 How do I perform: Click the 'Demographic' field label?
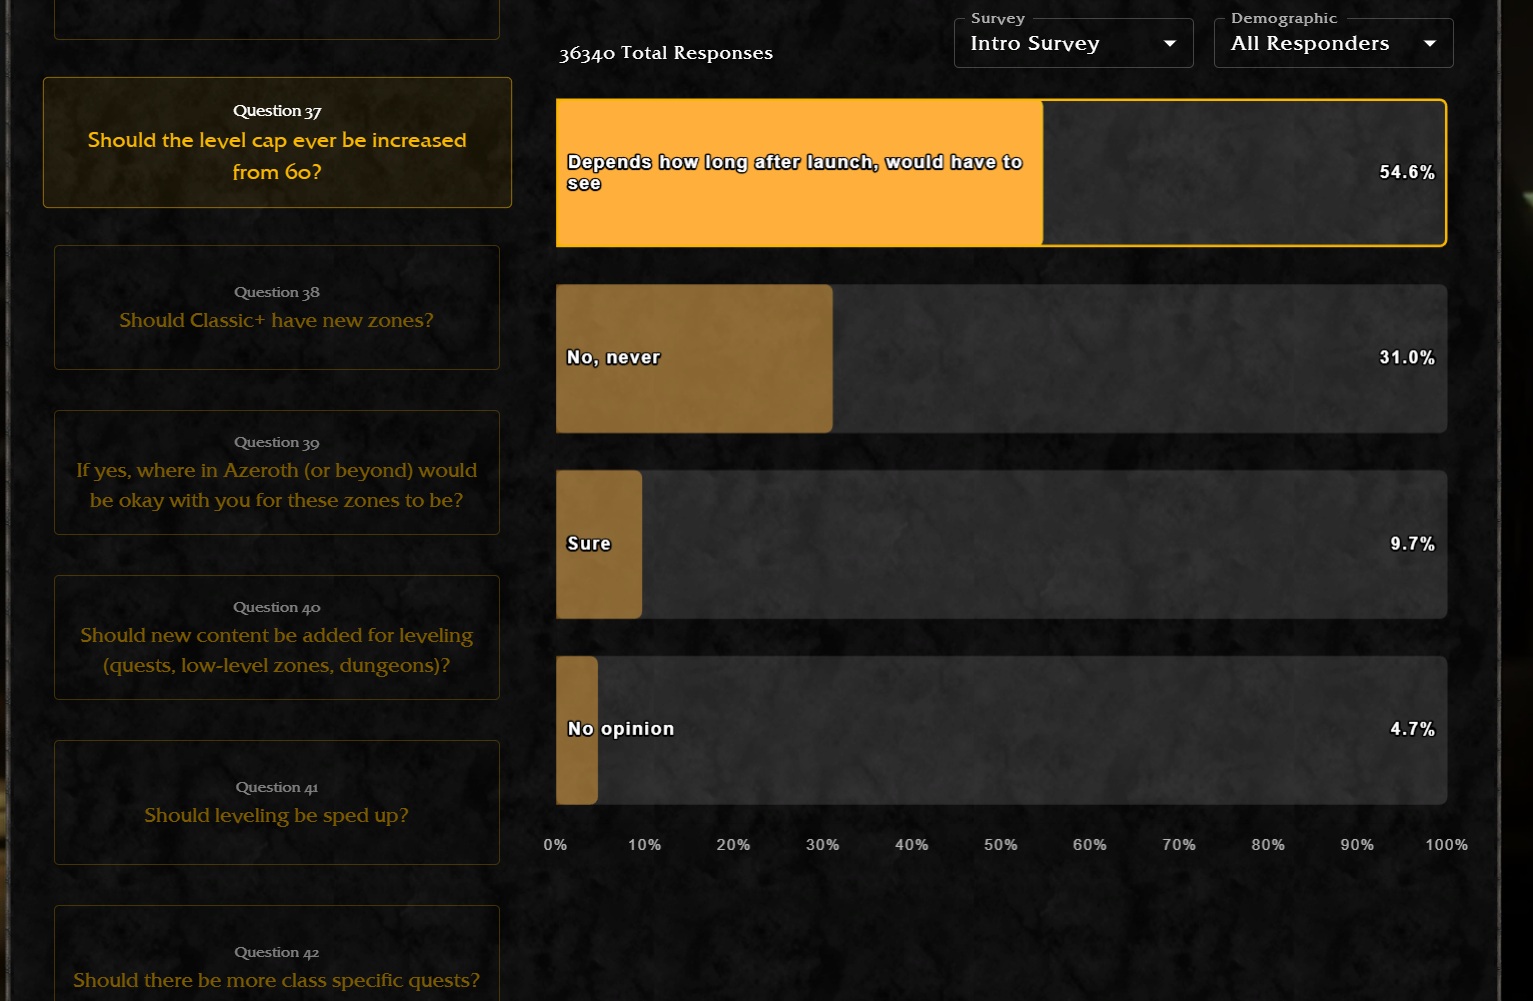click(1284, 18)
